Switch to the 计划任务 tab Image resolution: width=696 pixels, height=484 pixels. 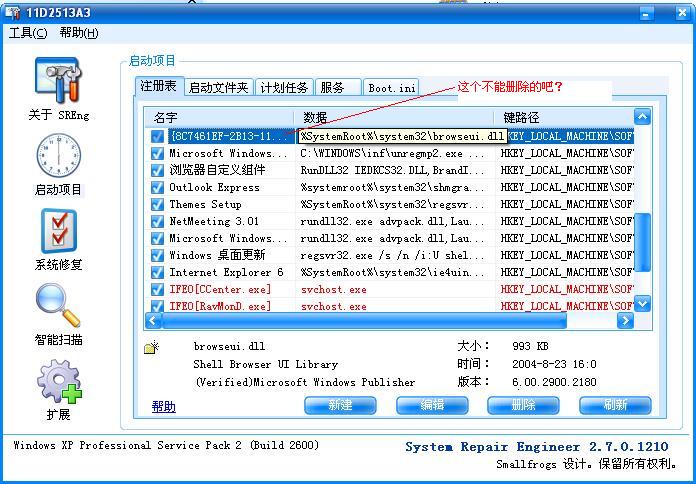coord(284,87)
